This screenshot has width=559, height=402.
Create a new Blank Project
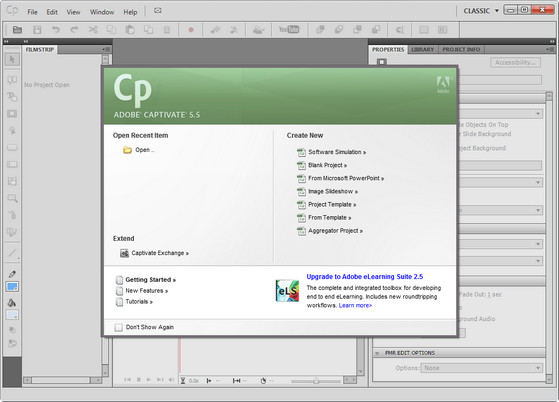point(328,165)
